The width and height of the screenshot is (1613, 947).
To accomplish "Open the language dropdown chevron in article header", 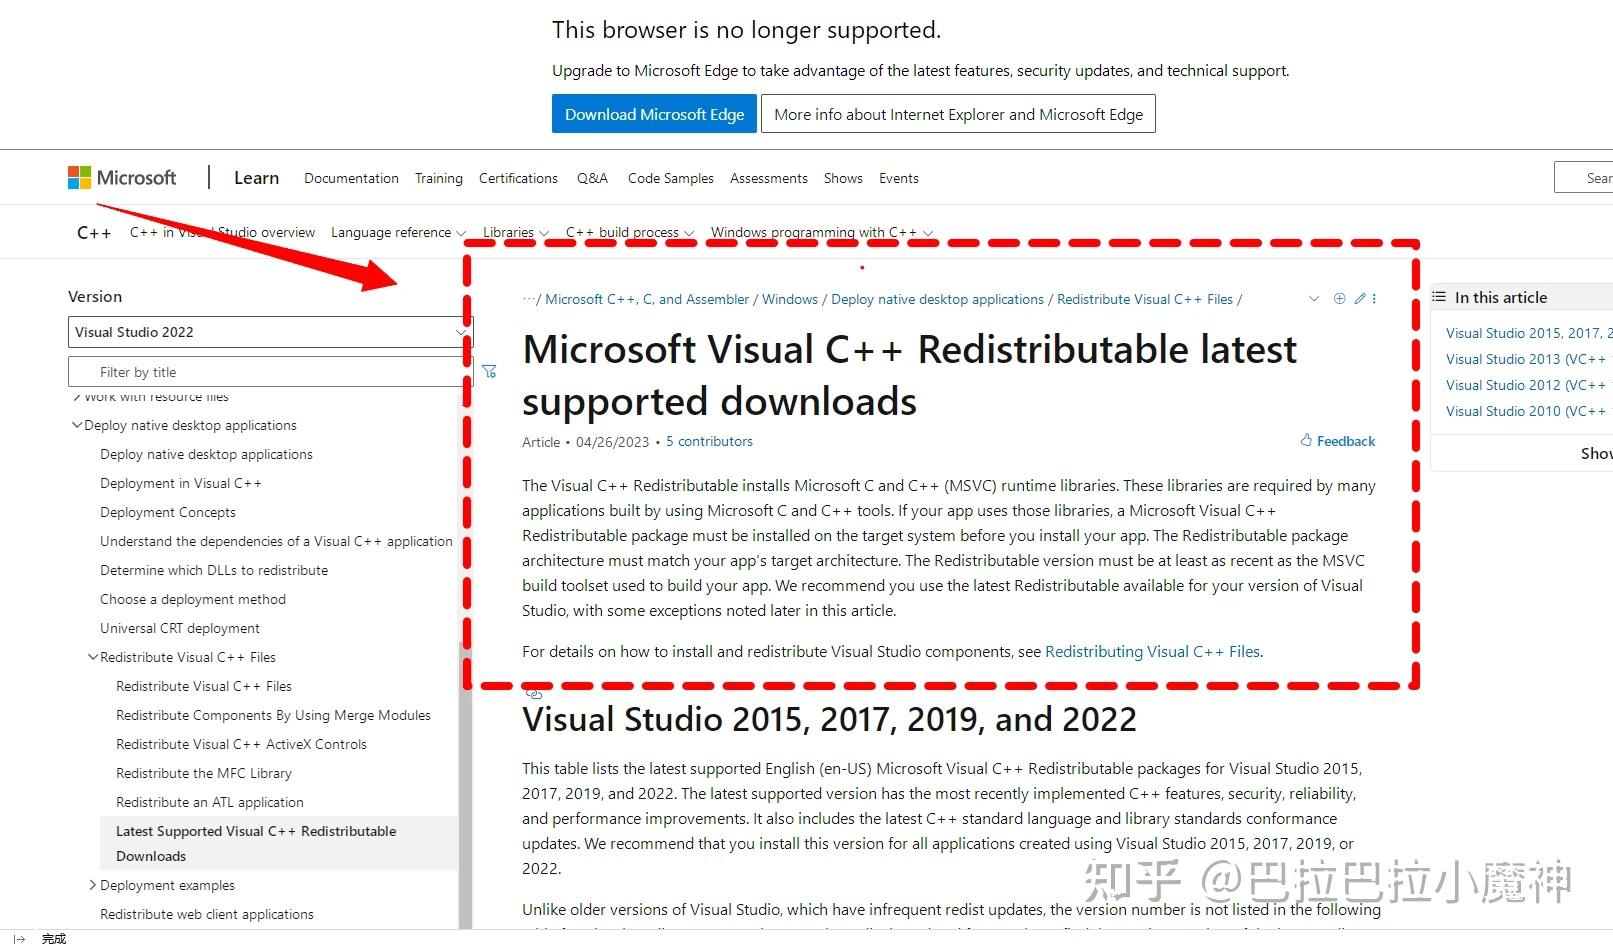I will (1314, 299).
